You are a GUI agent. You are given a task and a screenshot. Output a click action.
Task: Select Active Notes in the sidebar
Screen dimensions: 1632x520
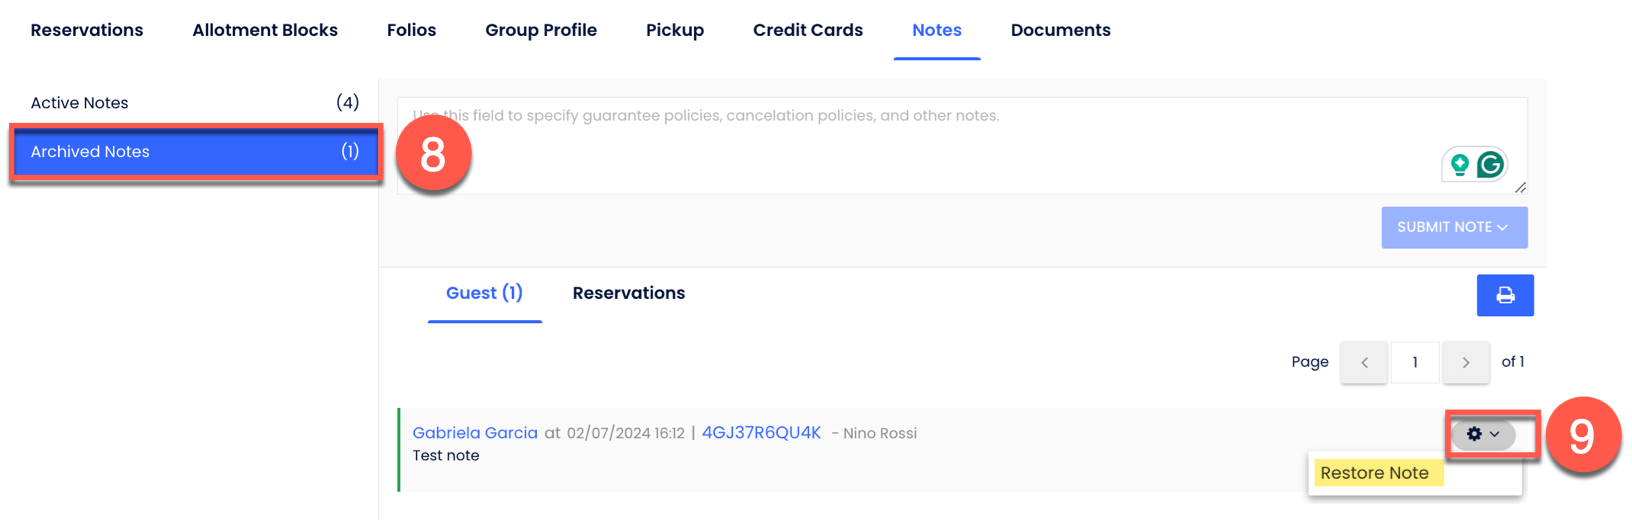pos(194,103)
